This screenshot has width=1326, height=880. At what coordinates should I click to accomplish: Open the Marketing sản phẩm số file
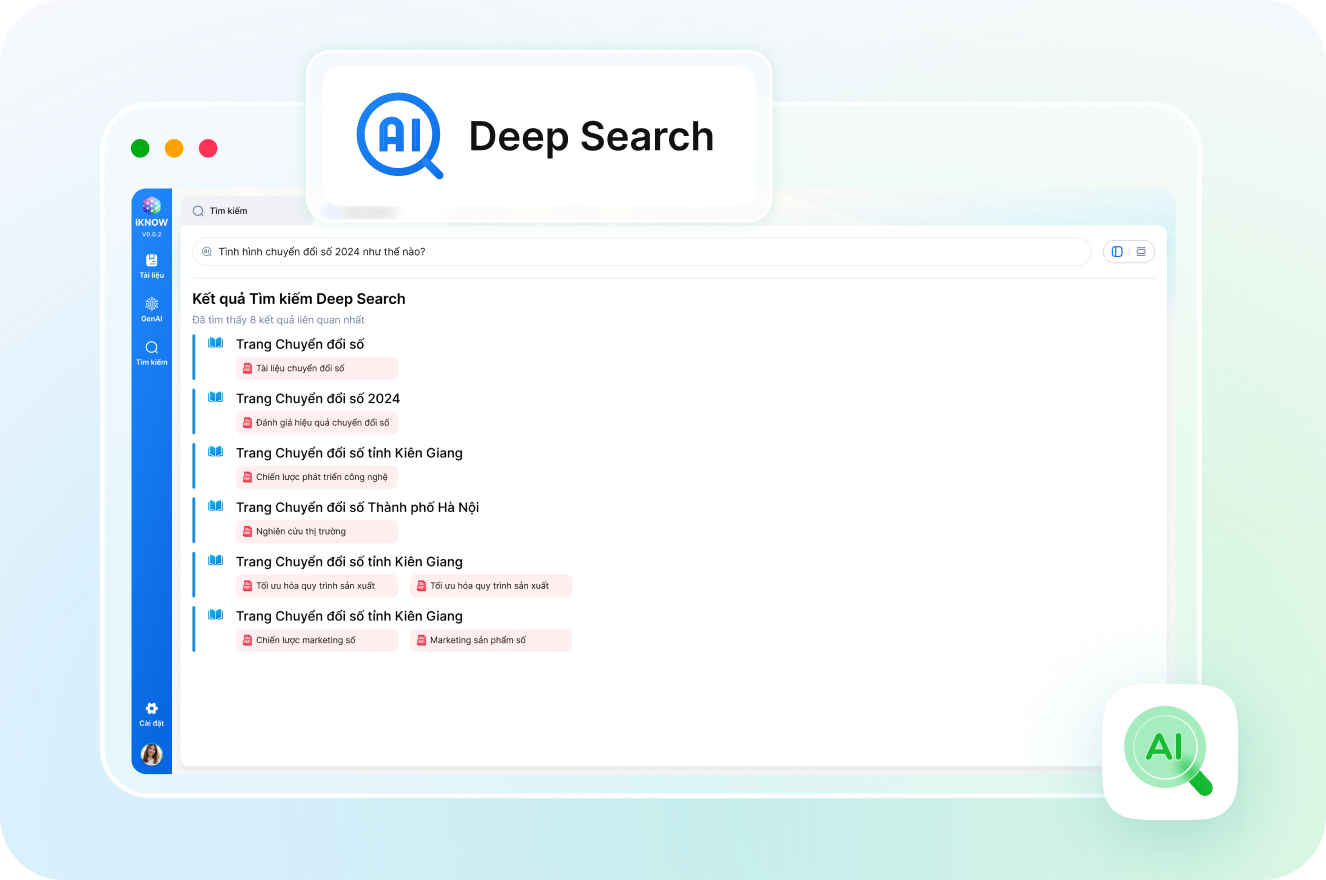coord(490,640)
